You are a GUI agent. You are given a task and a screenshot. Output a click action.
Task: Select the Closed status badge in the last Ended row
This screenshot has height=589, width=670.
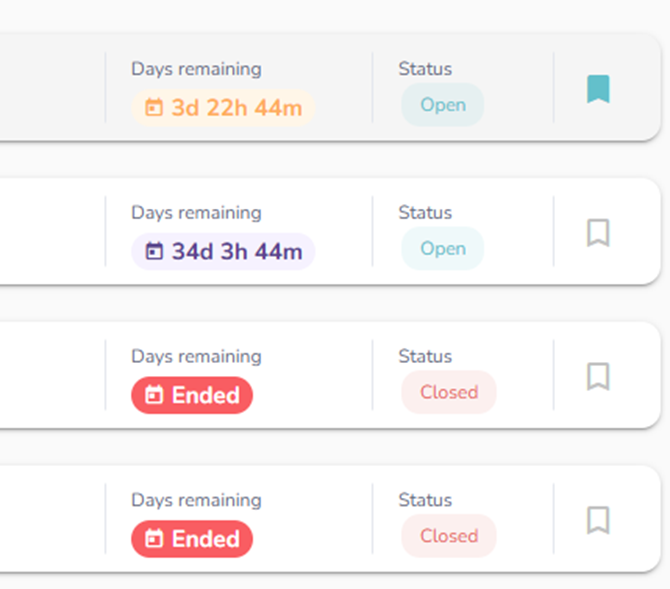449,536
